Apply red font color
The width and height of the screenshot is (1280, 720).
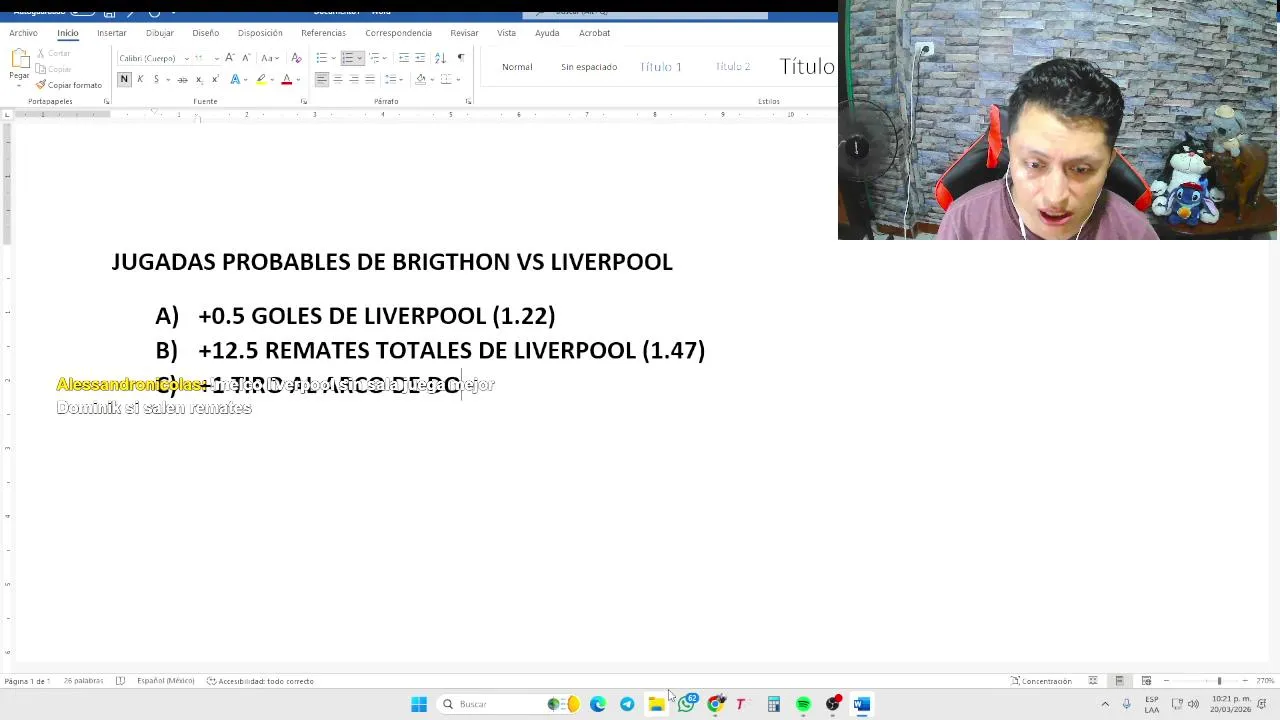[286, 79]
